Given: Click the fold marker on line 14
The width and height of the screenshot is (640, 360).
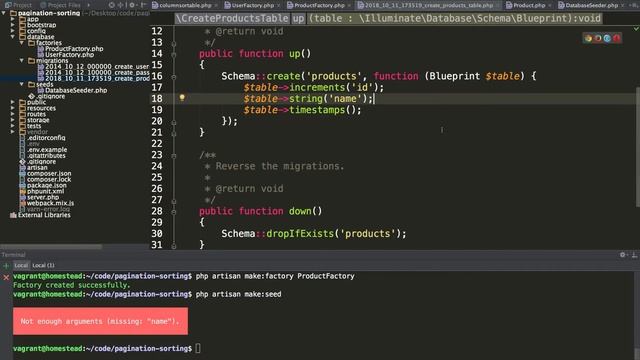Looking at the screenshot, I should click(x=173, y=54).
